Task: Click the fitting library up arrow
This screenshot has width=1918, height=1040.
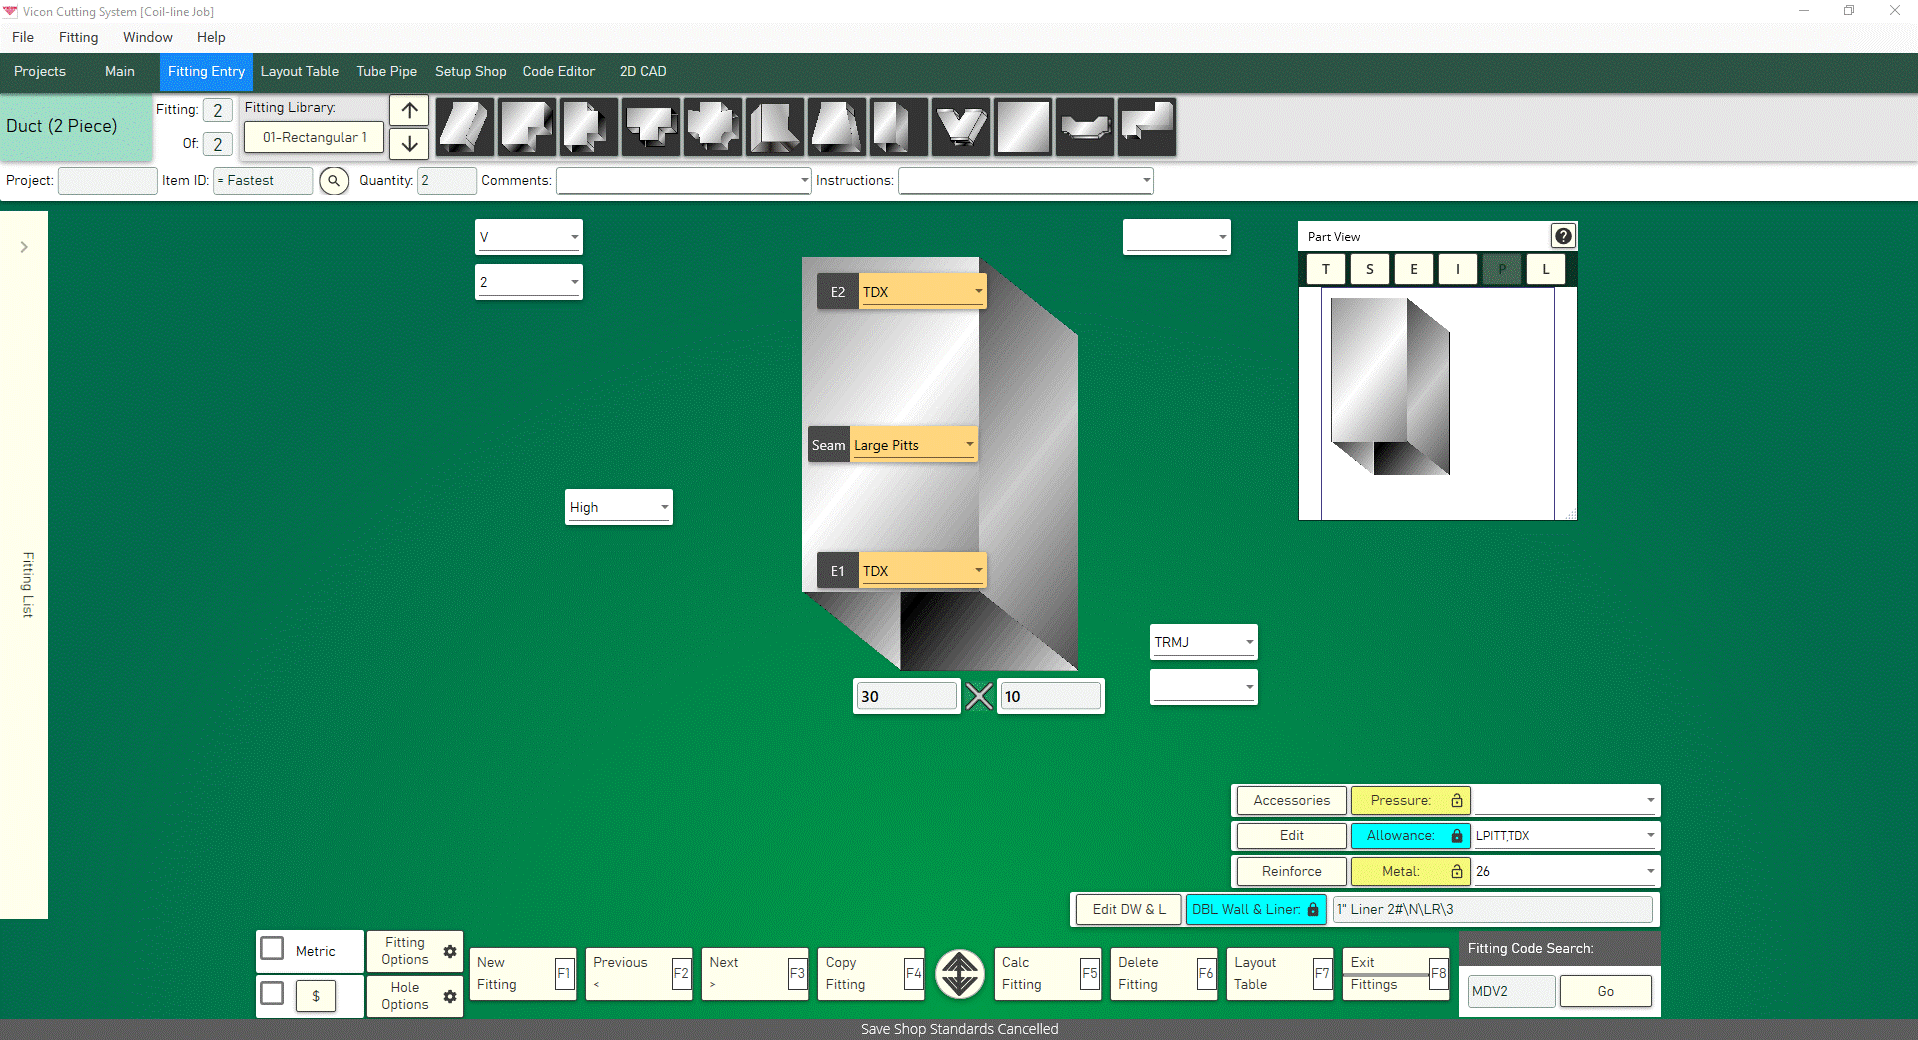Action: pos(409,110)
